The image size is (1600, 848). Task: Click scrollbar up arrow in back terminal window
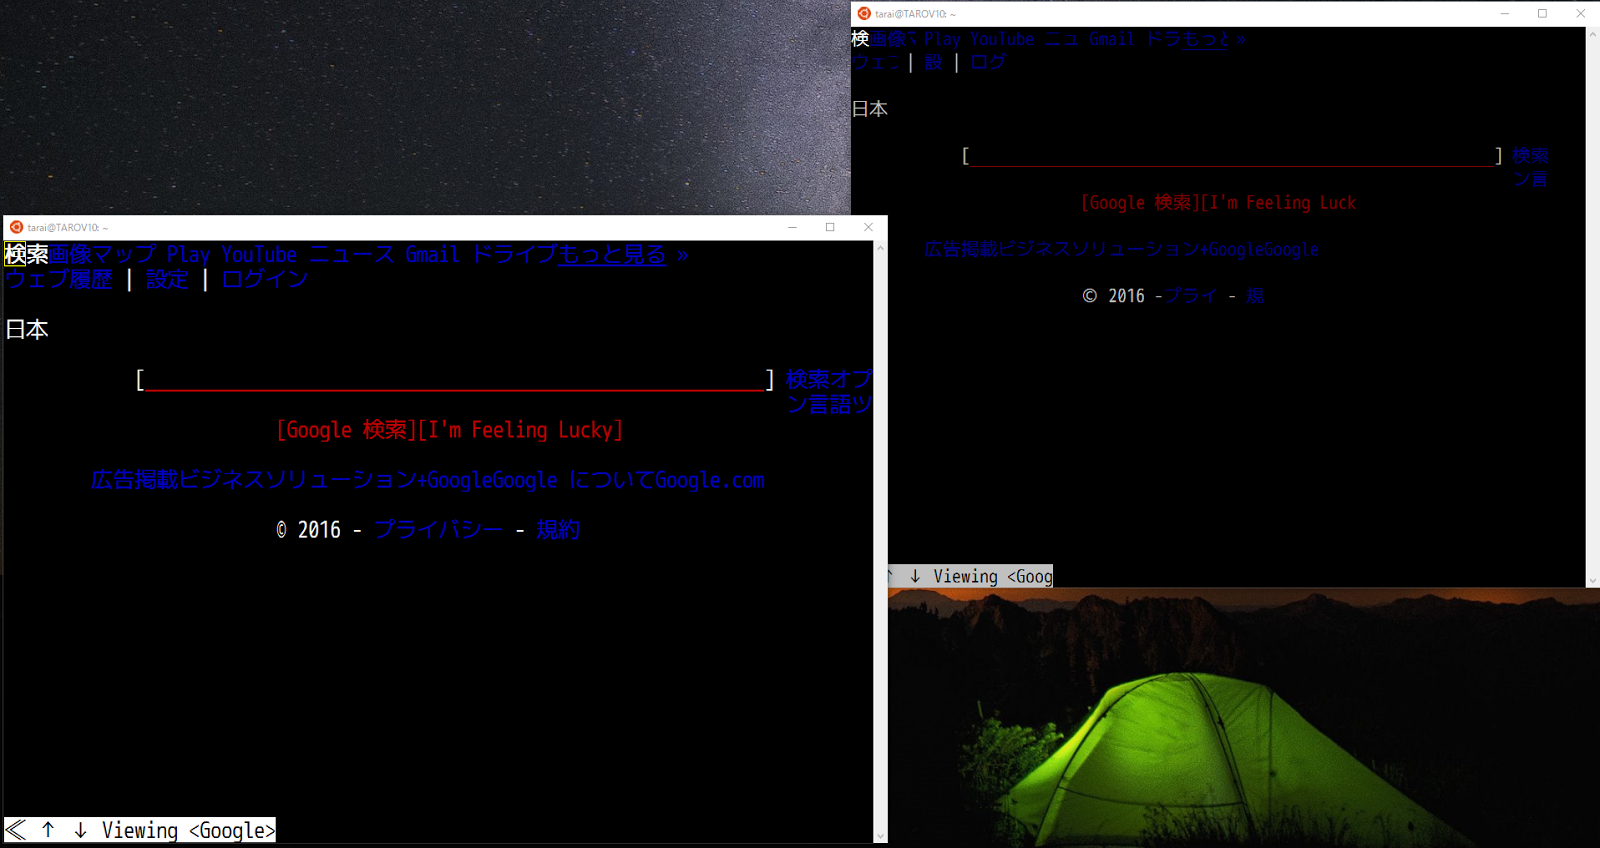[x=1592, y=34]
